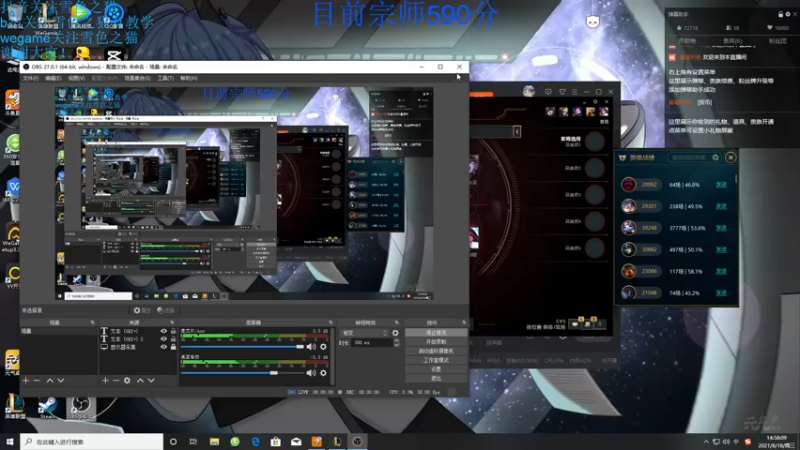Undock the 混音器 panel via its header icon

pos(331,322)
